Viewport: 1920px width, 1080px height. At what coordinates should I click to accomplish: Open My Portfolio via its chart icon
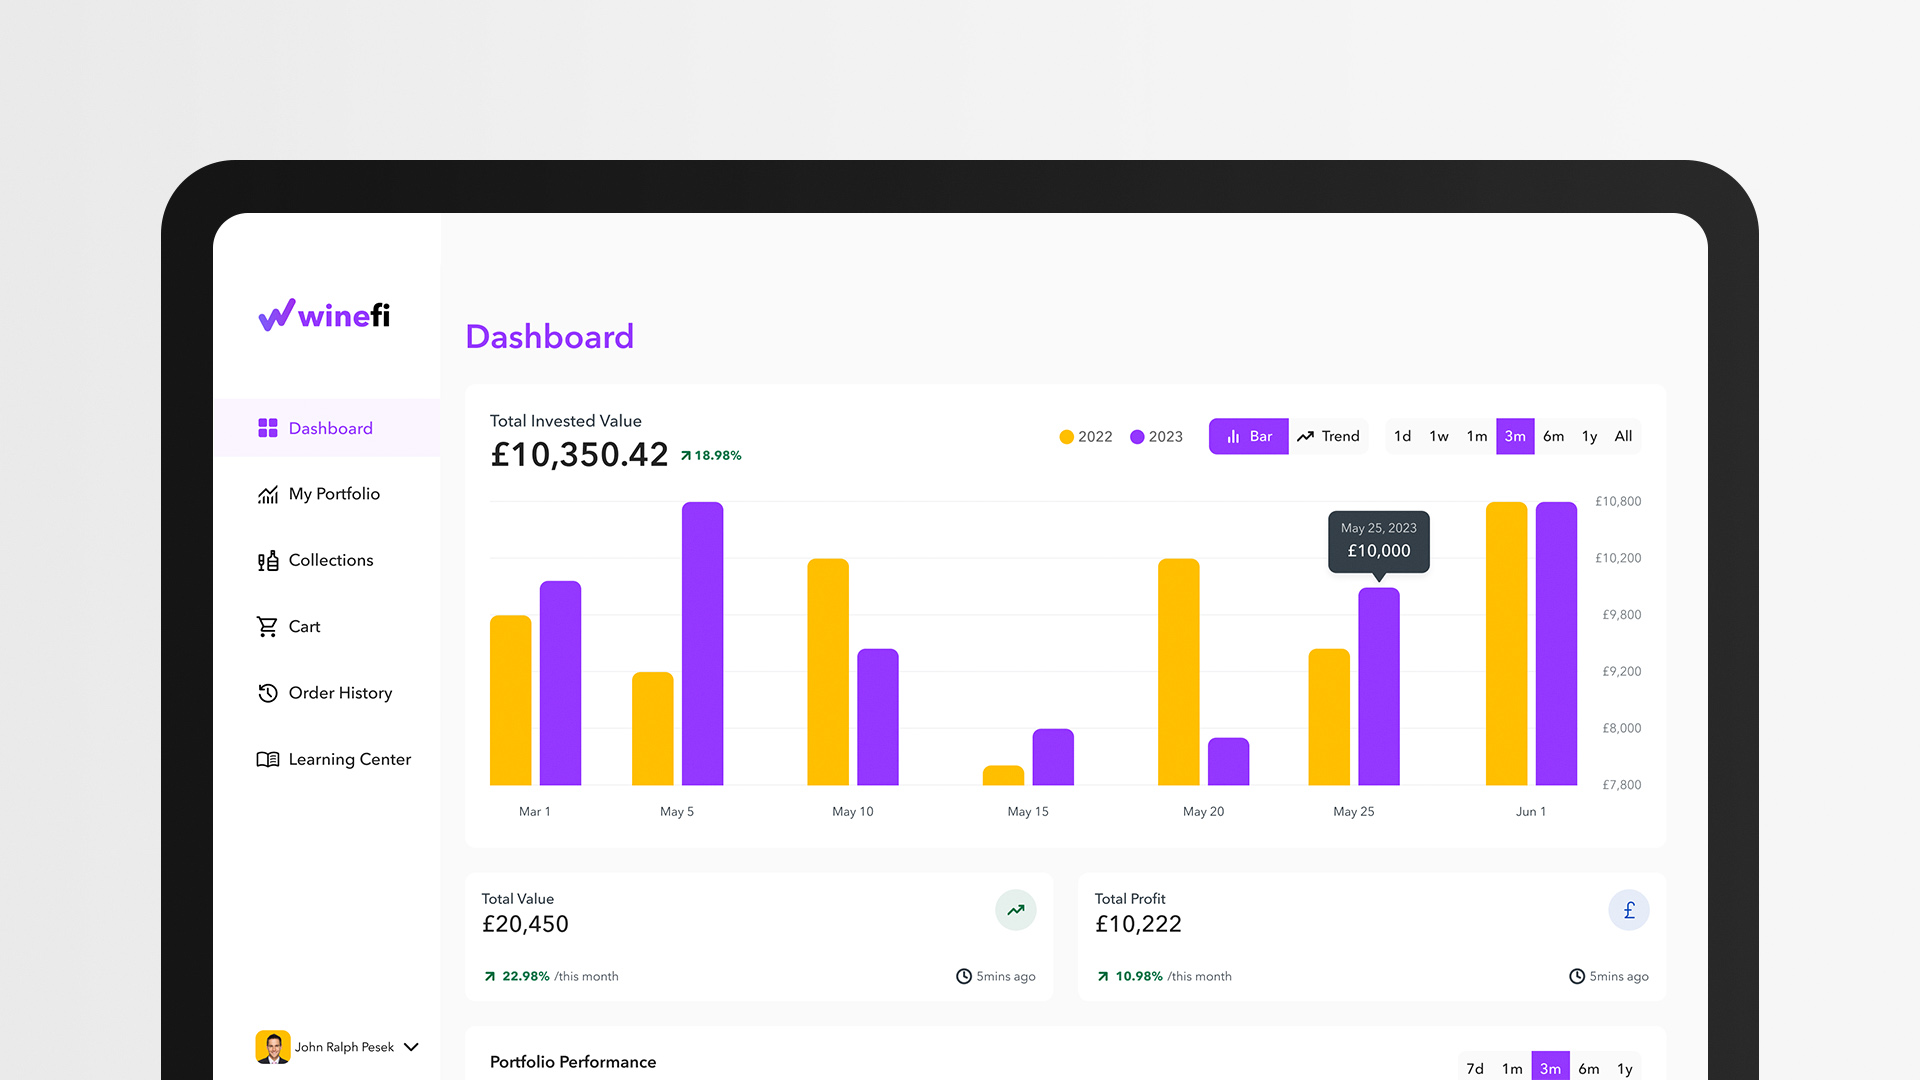[267, 494]
